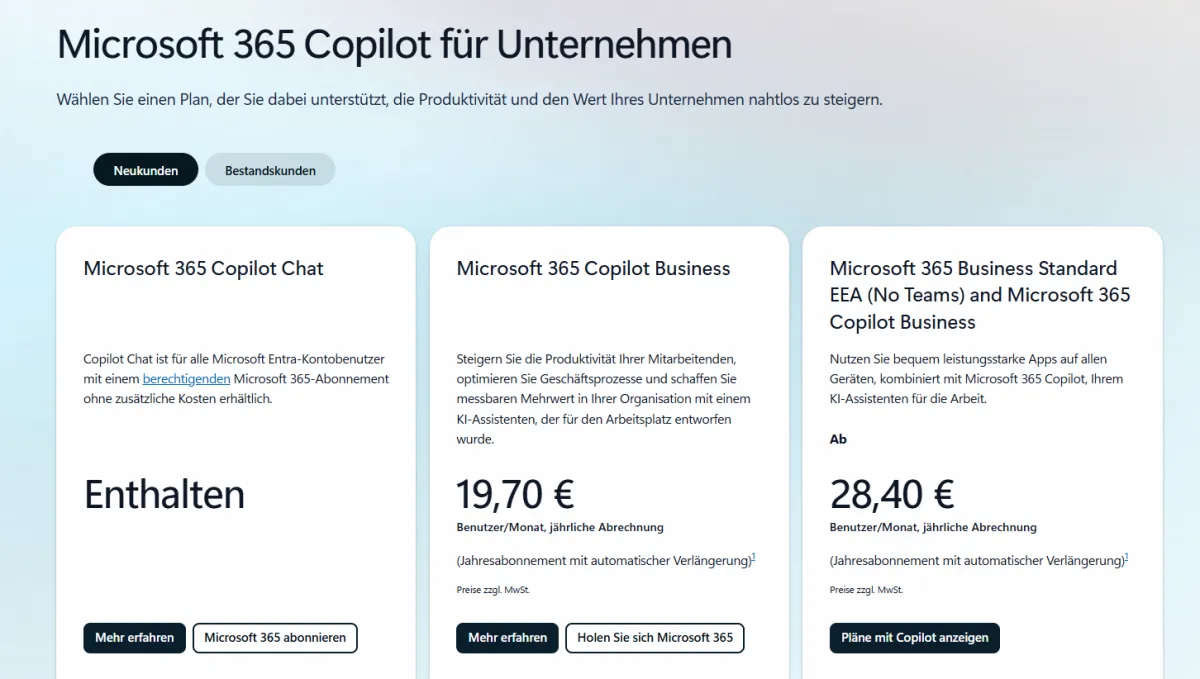Select the Microsoft 365 Copilot Chat heading
The image size is (1200, 679).
(203, 268)
